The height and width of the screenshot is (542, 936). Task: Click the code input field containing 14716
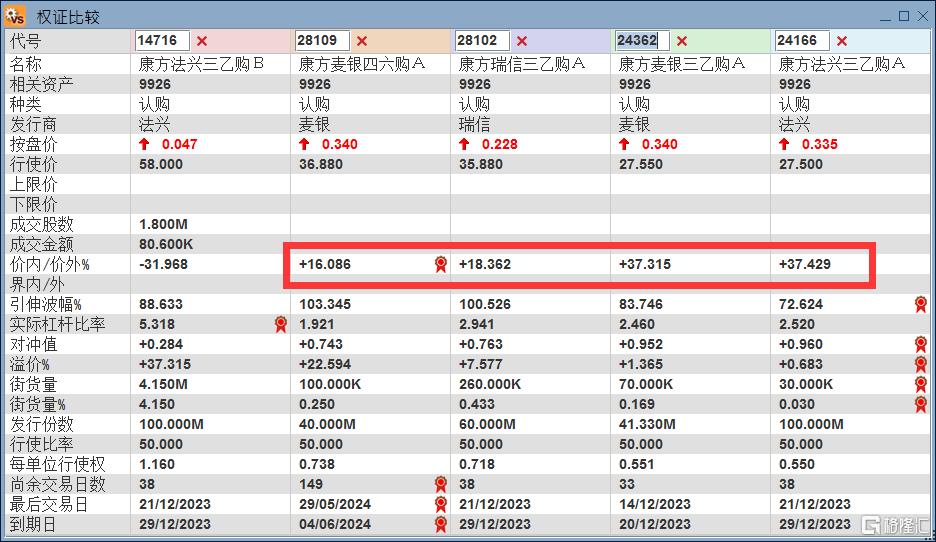(x=162, y=41)
